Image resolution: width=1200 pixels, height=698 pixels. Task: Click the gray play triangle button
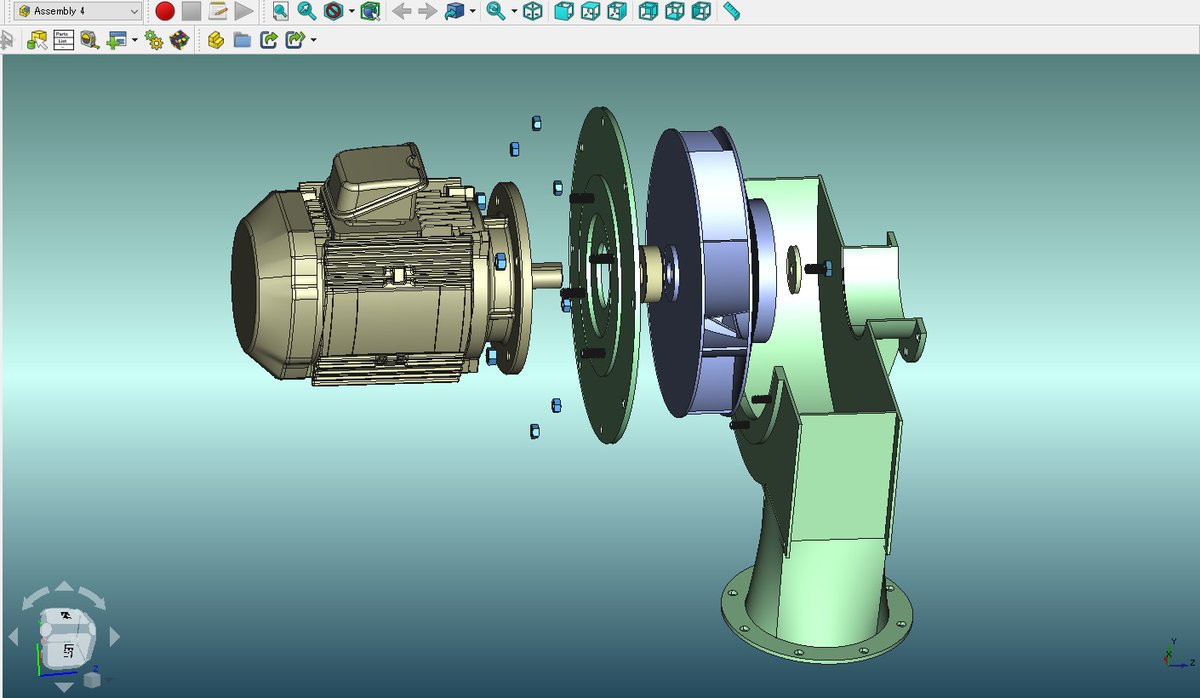tap(244, 11)
